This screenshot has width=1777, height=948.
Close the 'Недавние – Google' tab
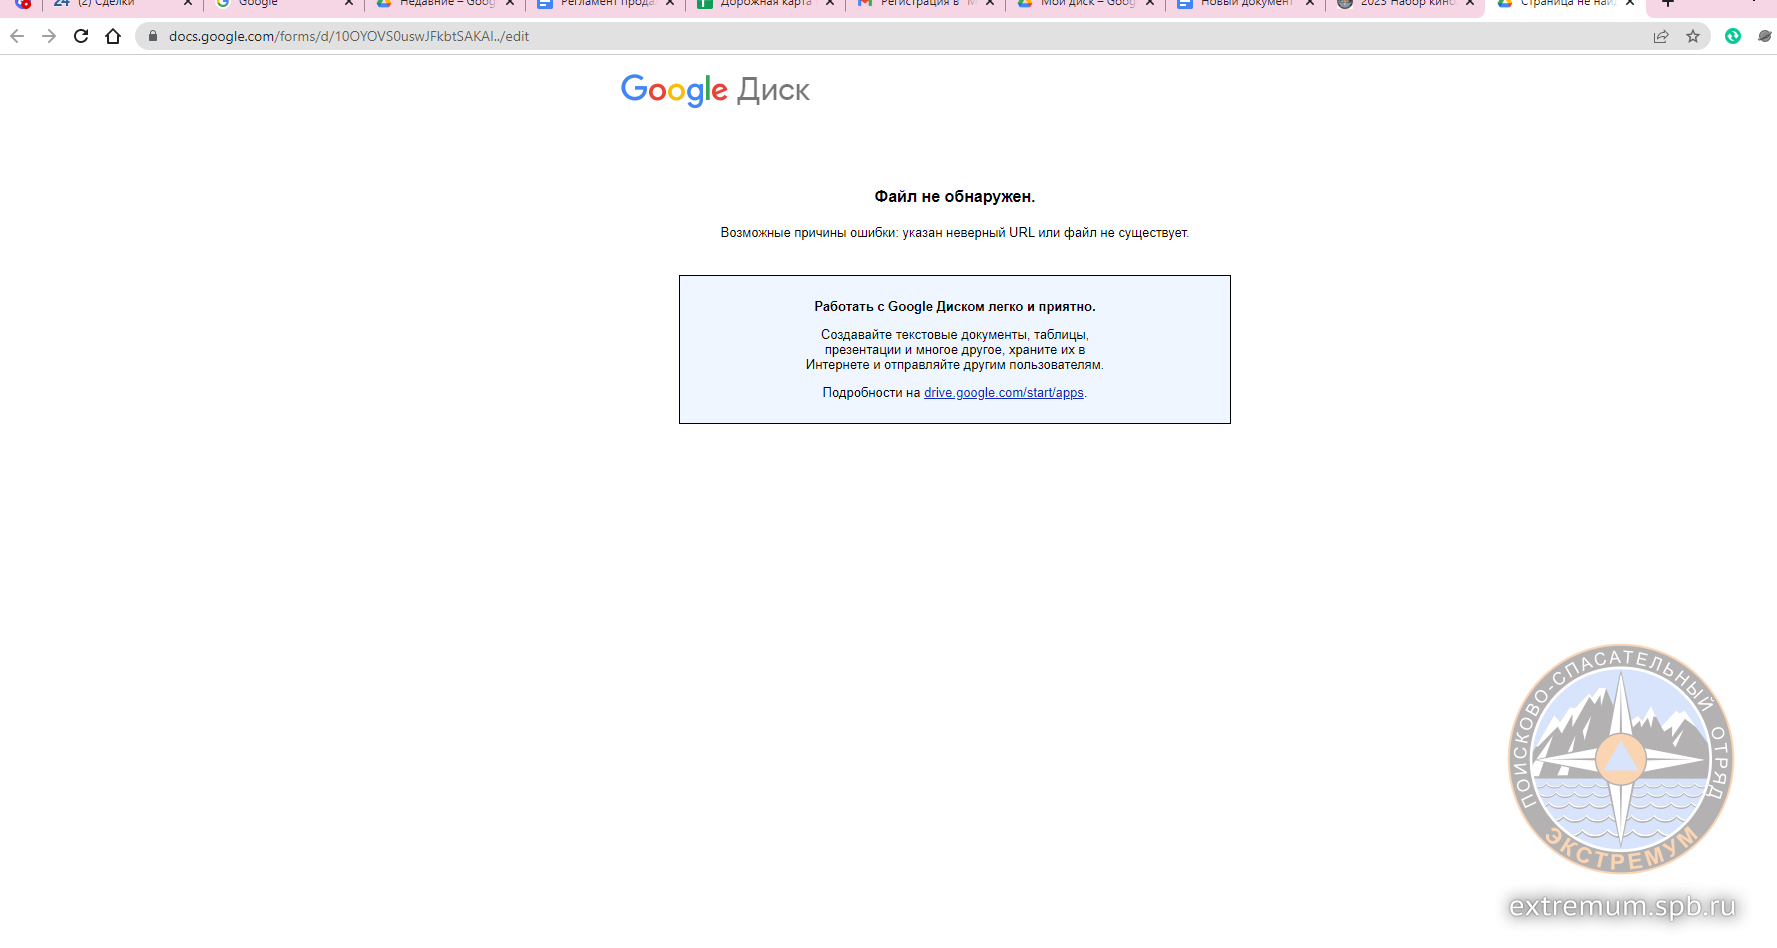click(x=510, y=3)
